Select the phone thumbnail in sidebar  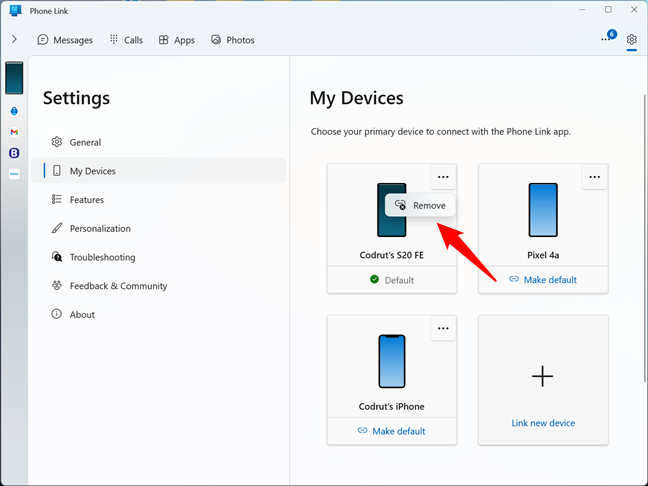(14, 78)
